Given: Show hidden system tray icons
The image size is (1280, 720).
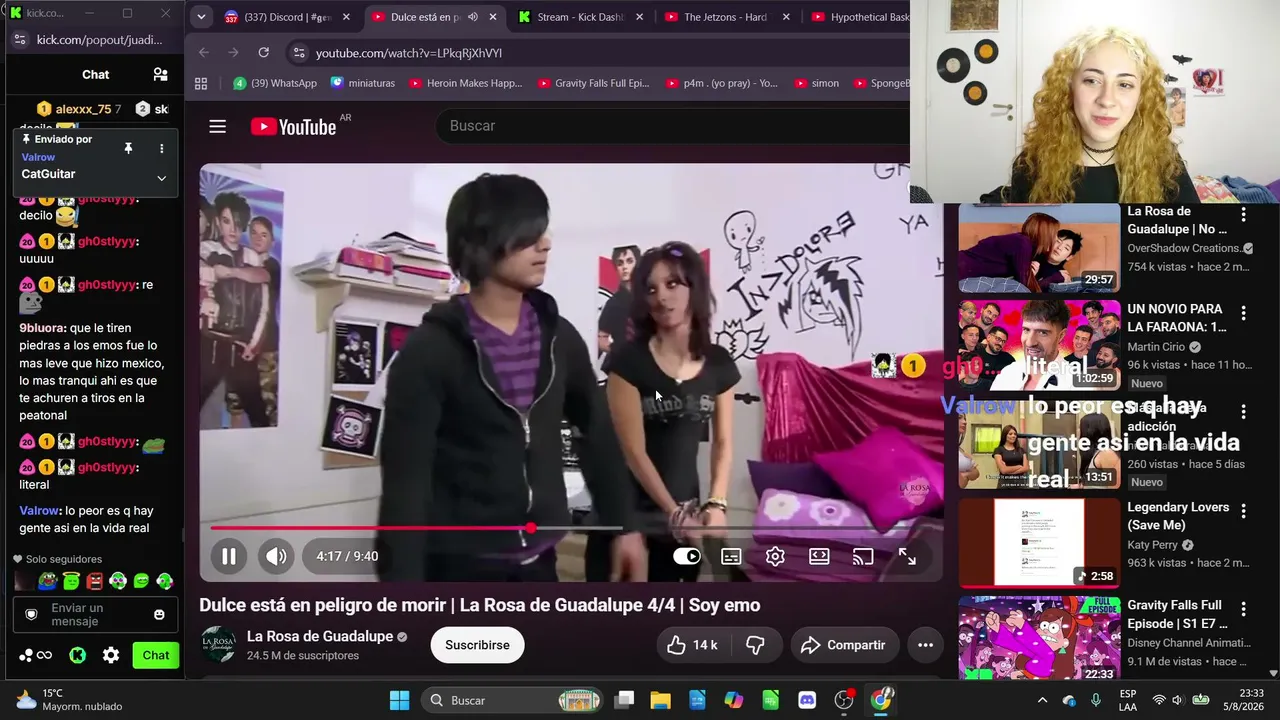Looking at the screenshot, I should tap(1042, 700).
